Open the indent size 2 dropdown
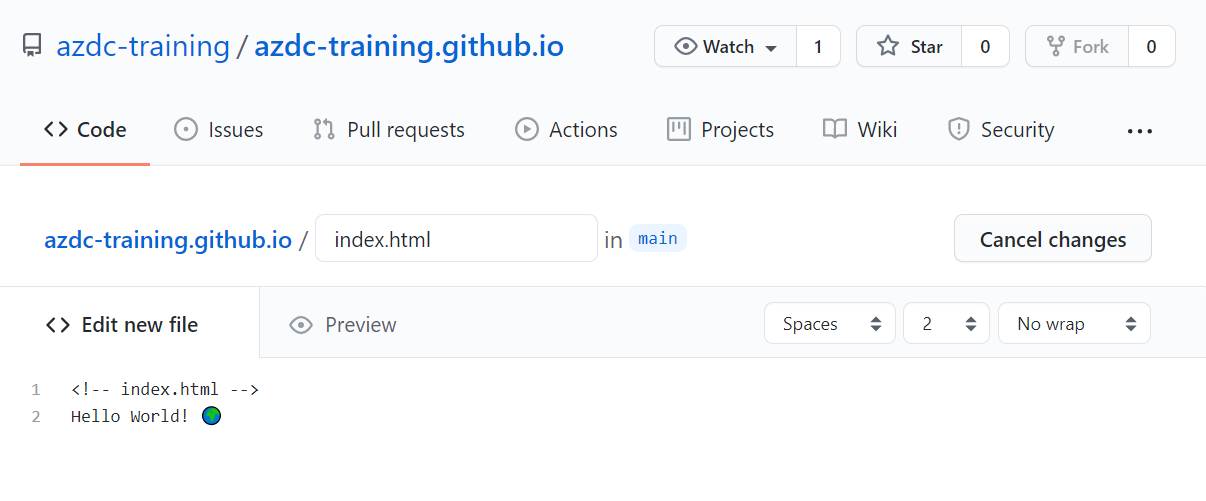The height and width of the screenshot is (501, 1206). tap(946, 324)
